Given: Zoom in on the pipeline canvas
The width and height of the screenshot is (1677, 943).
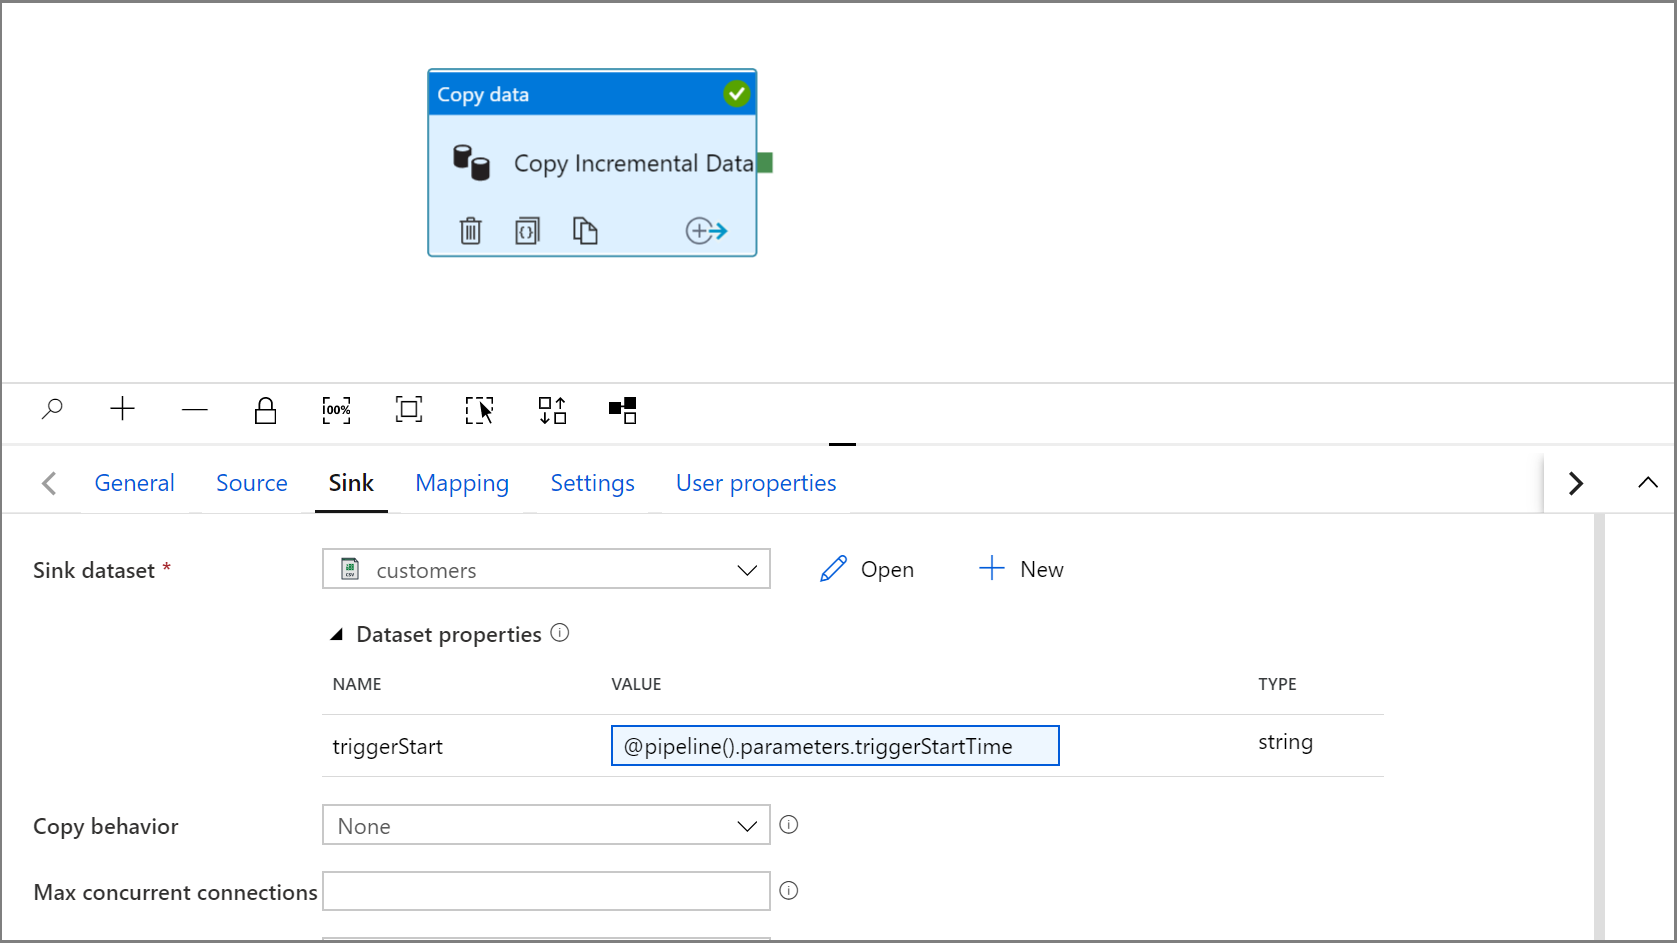Looking at the screenshot, I should click(122, 409).
